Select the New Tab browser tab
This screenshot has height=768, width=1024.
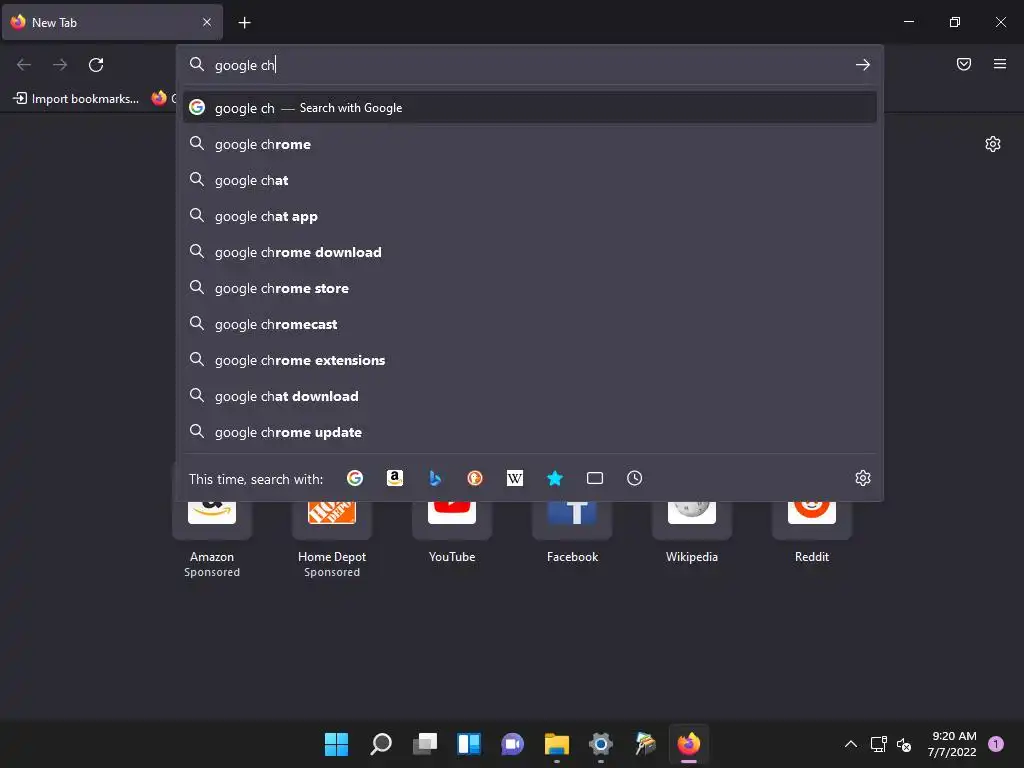[112, 22]
